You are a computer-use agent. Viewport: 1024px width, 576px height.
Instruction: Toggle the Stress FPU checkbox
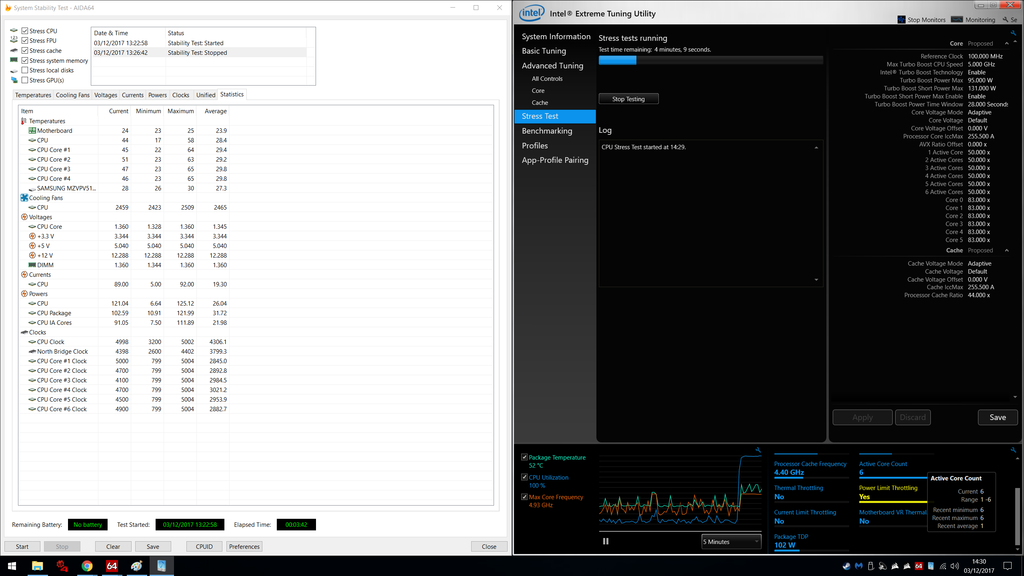click(25, 40)
